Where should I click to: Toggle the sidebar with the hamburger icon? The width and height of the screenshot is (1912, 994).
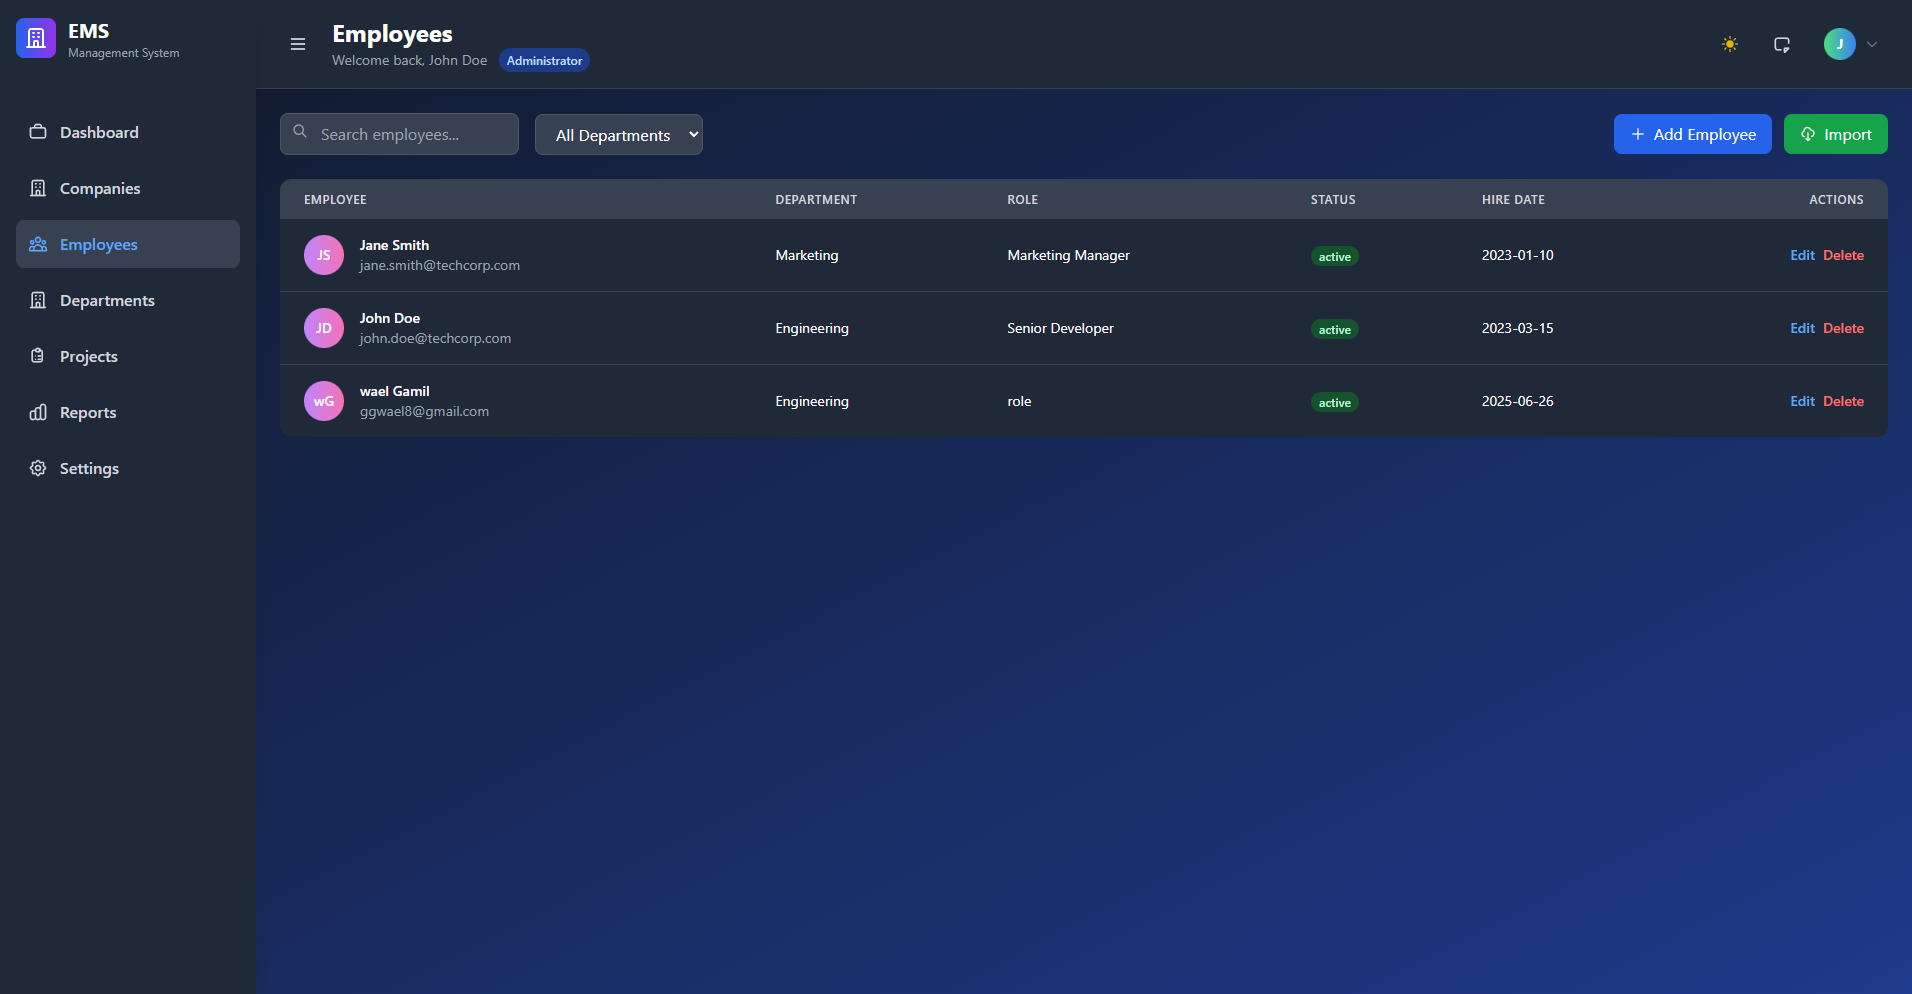[x=297, y=44]
